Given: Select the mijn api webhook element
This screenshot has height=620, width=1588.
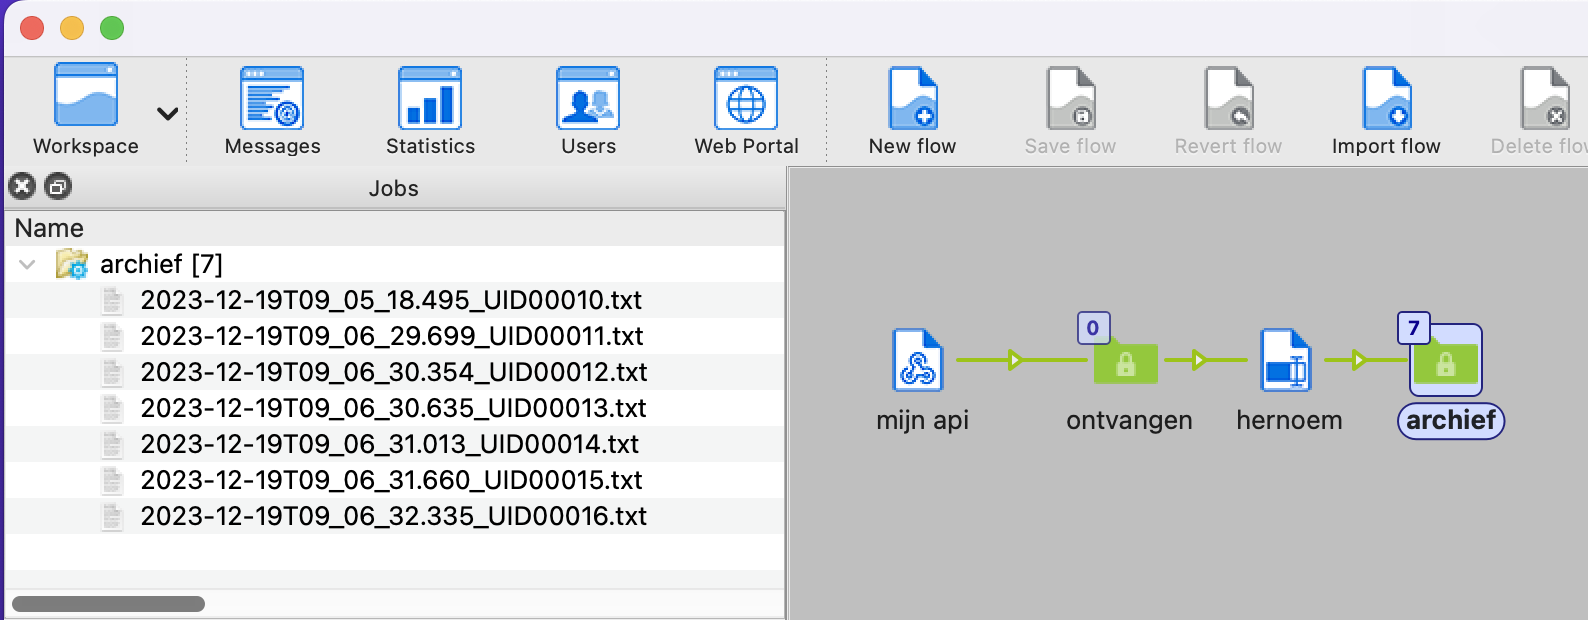Looking at the screenshot, I should tap(917, 360).
